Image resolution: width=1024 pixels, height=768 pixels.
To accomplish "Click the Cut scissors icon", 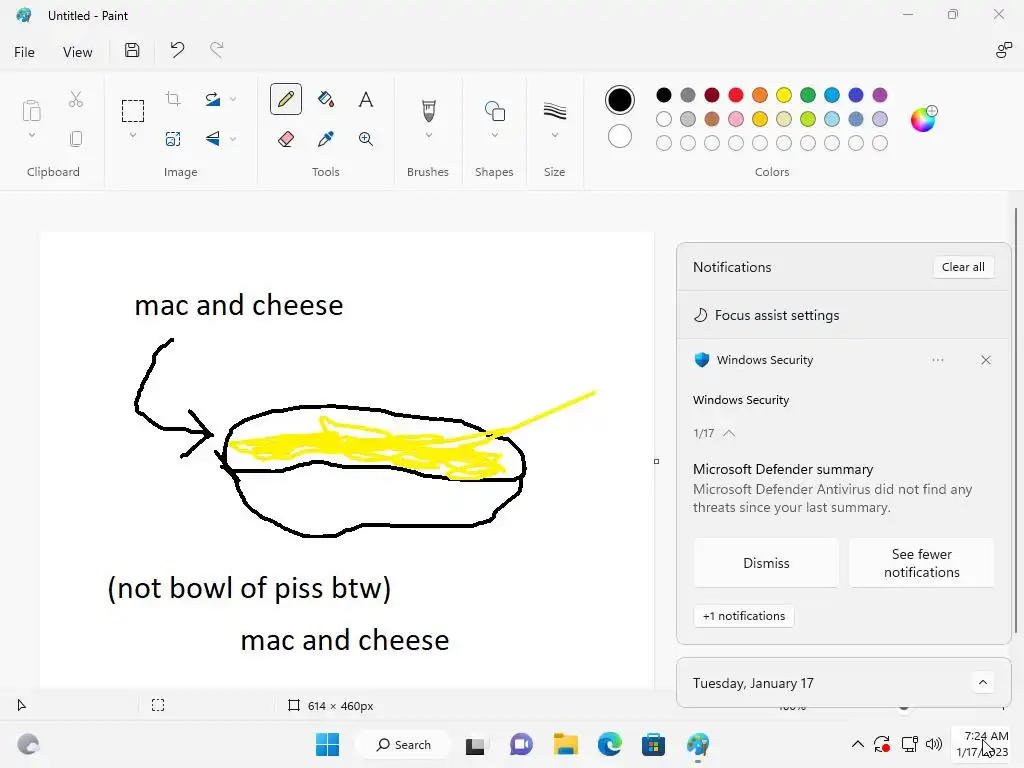I will pos(76,99).
